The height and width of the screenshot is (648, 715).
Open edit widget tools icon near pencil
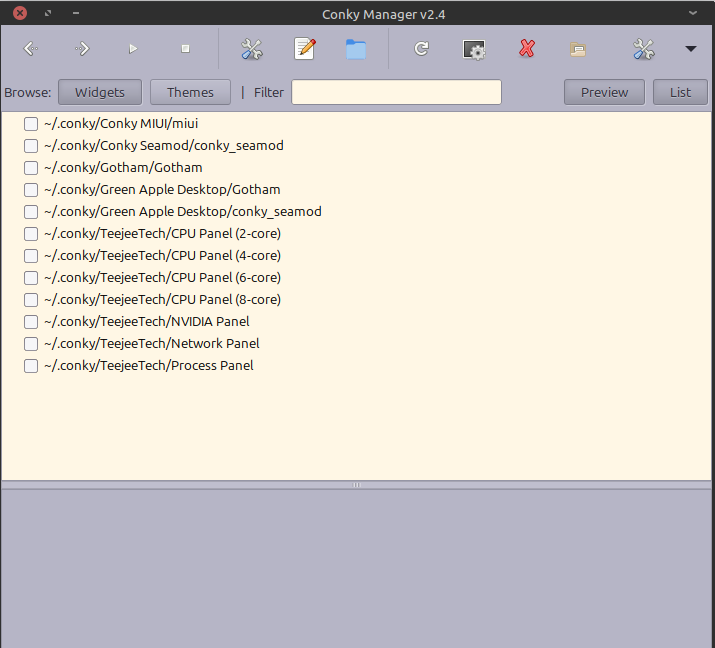[x=251, y=49]
